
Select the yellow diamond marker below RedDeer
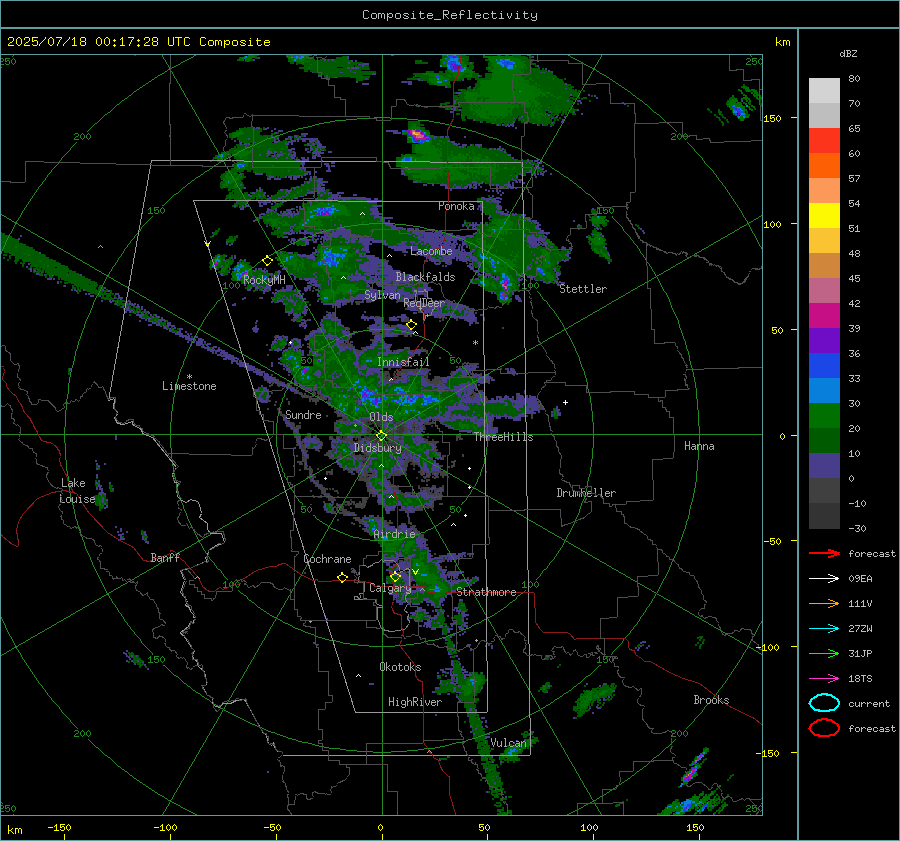(411, 325)
